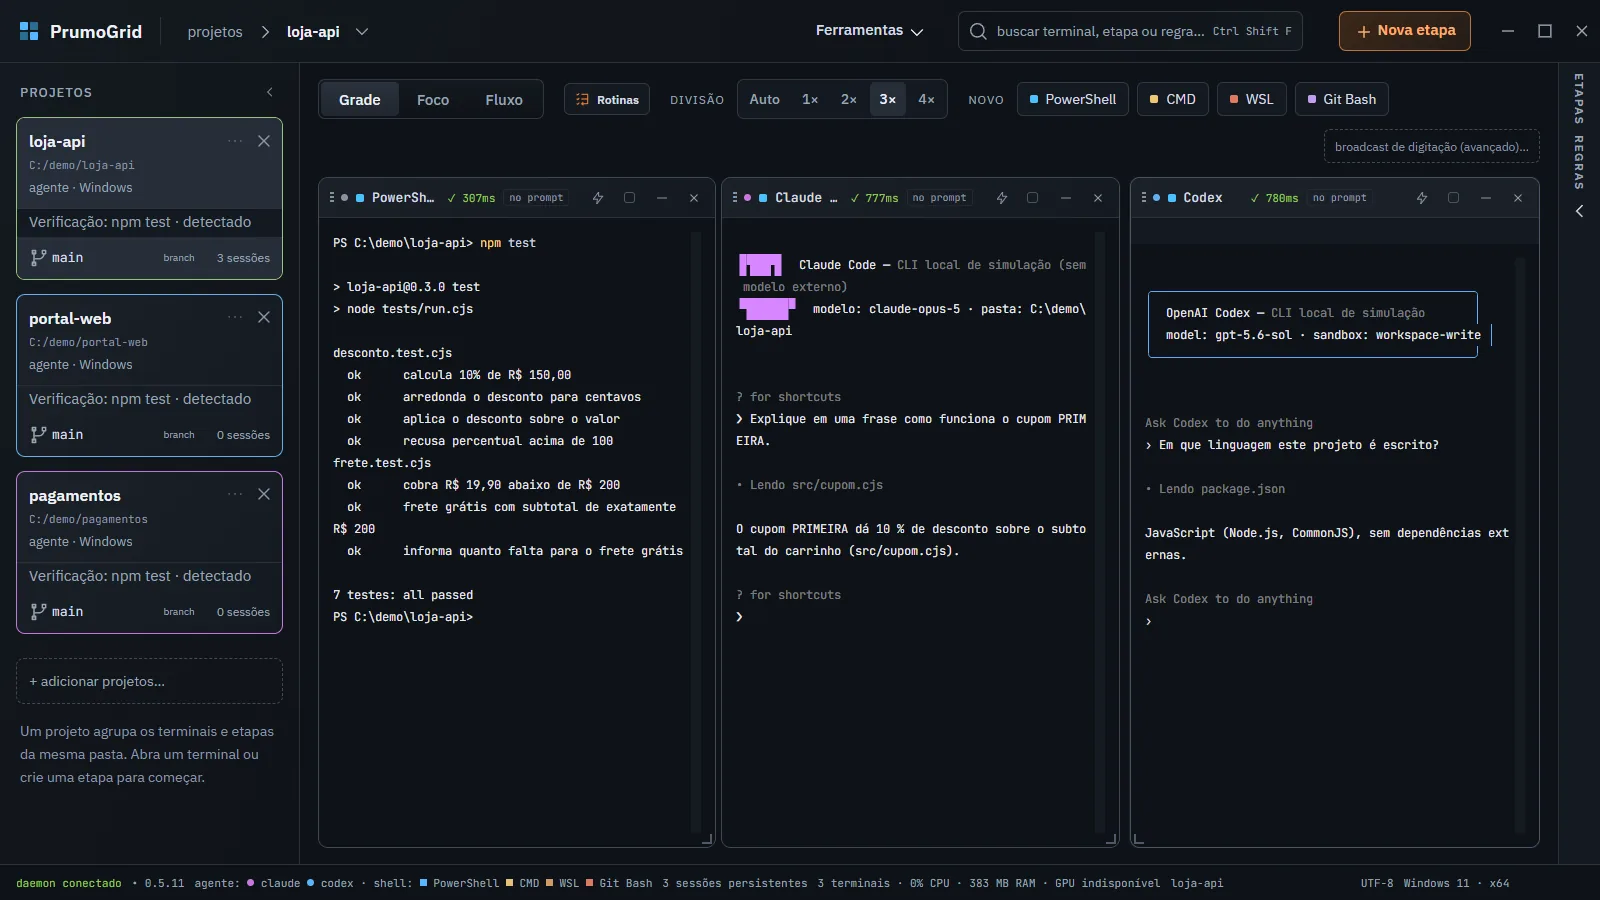Close the Claude terminal pane
This screenshot has height=900, width=1600.
(1098, 198)
